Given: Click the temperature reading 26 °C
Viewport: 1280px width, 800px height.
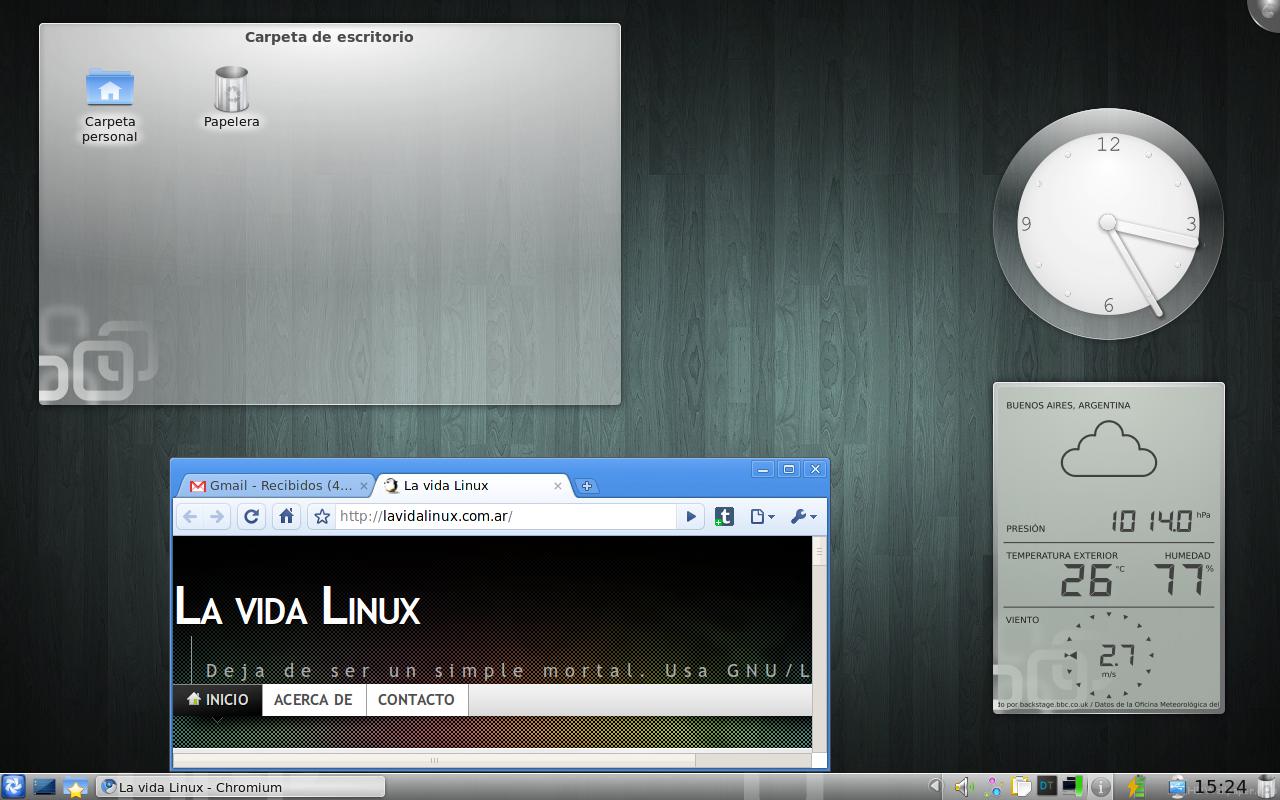Looking at the screenshot, I should pyautogui.click(x=1092, y=580).
